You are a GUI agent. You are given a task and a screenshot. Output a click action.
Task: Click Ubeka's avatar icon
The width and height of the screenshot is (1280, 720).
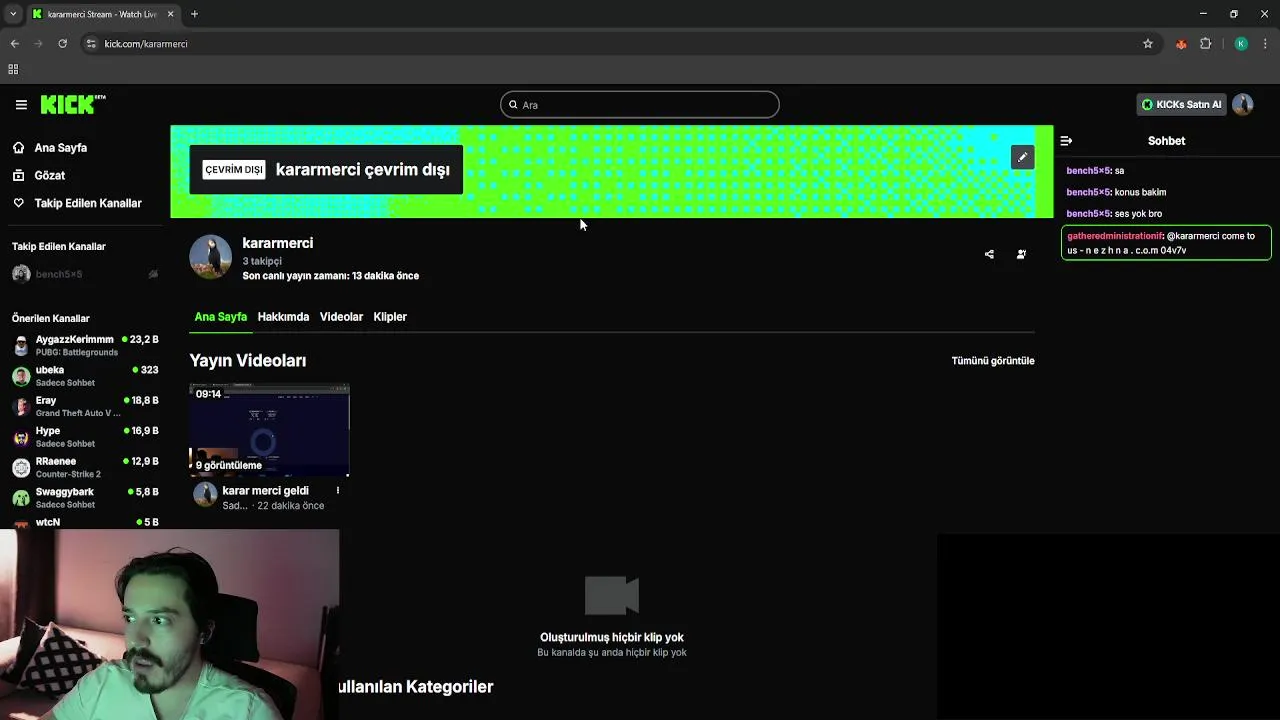(21, 376)
